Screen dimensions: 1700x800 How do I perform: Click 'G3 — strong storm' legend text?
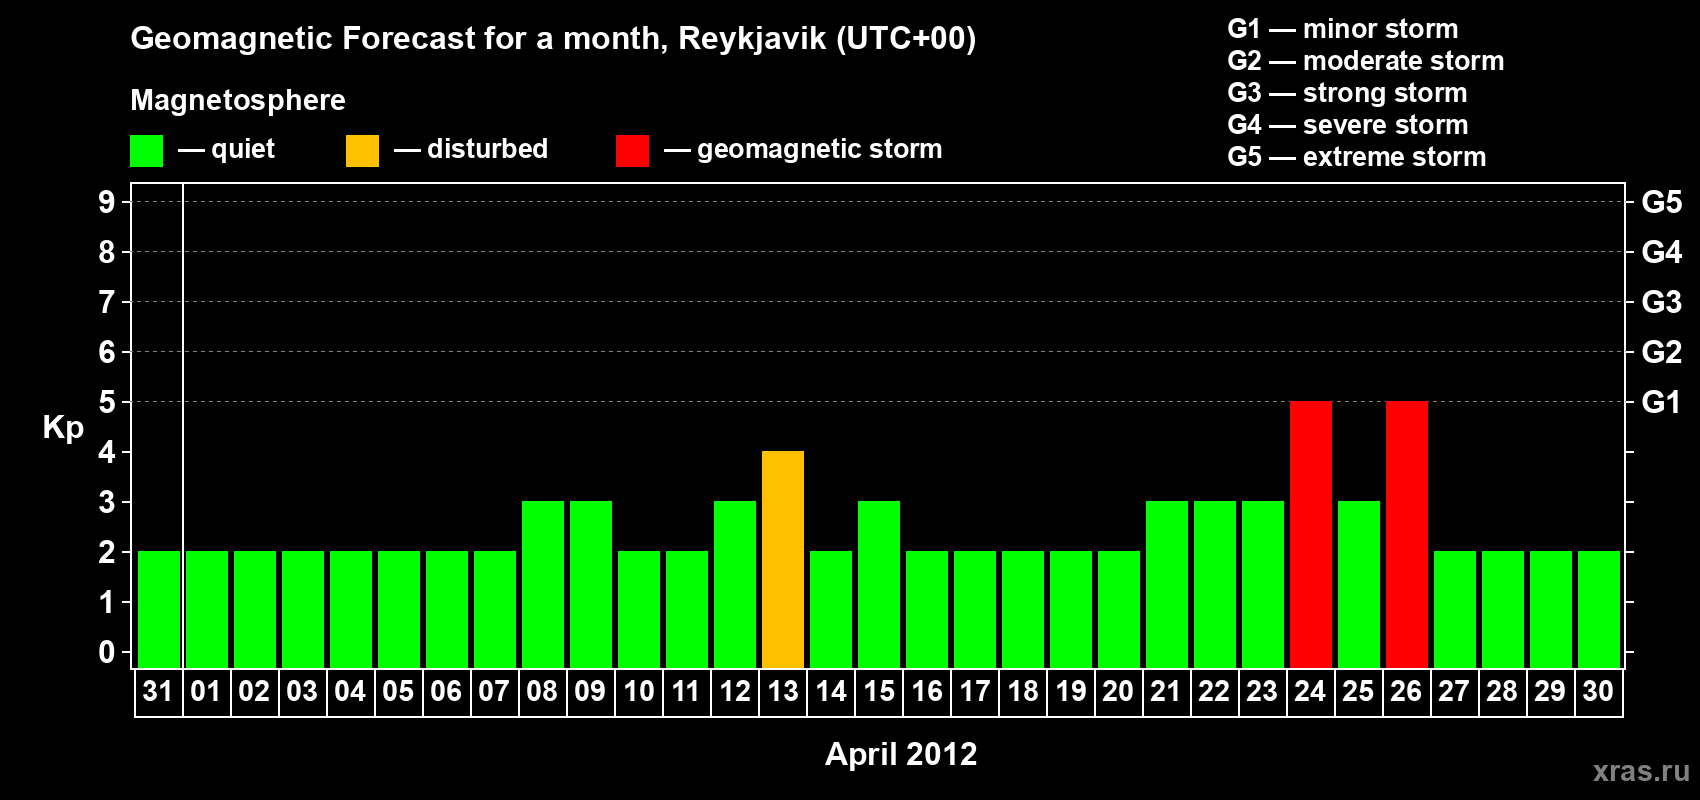pos(1347,93)
